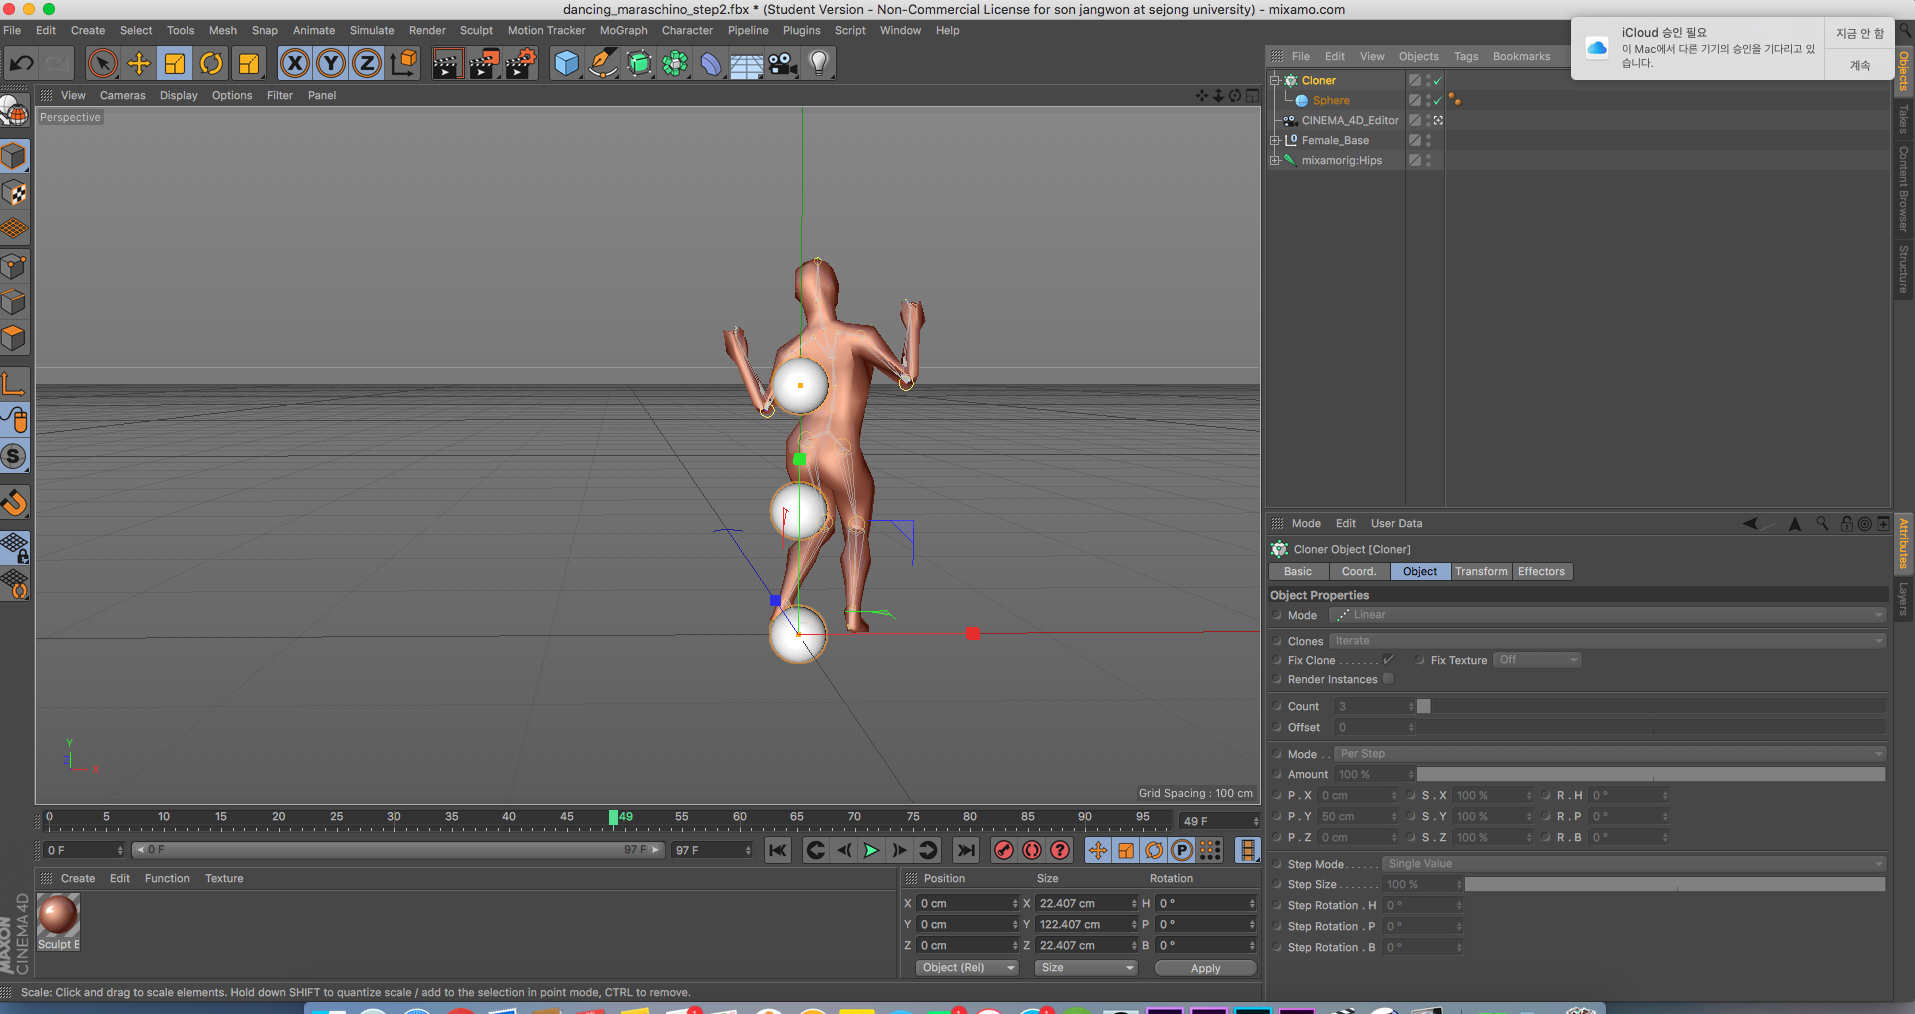Switch to the Transform tab
The image size is (1915, 1014).
pyautogui.click(x=1481, y=572)
